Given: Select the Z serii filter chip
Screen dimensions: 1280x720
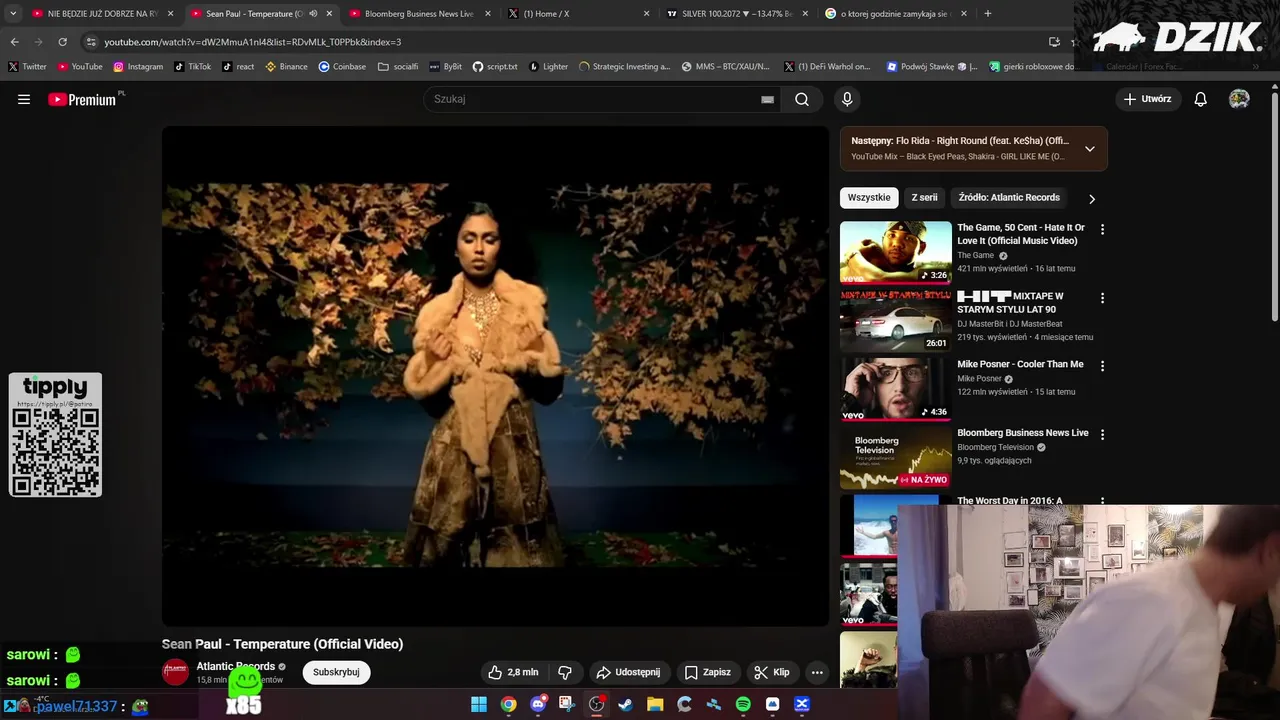Looking at the screenshot, I should tap(924, 198).
